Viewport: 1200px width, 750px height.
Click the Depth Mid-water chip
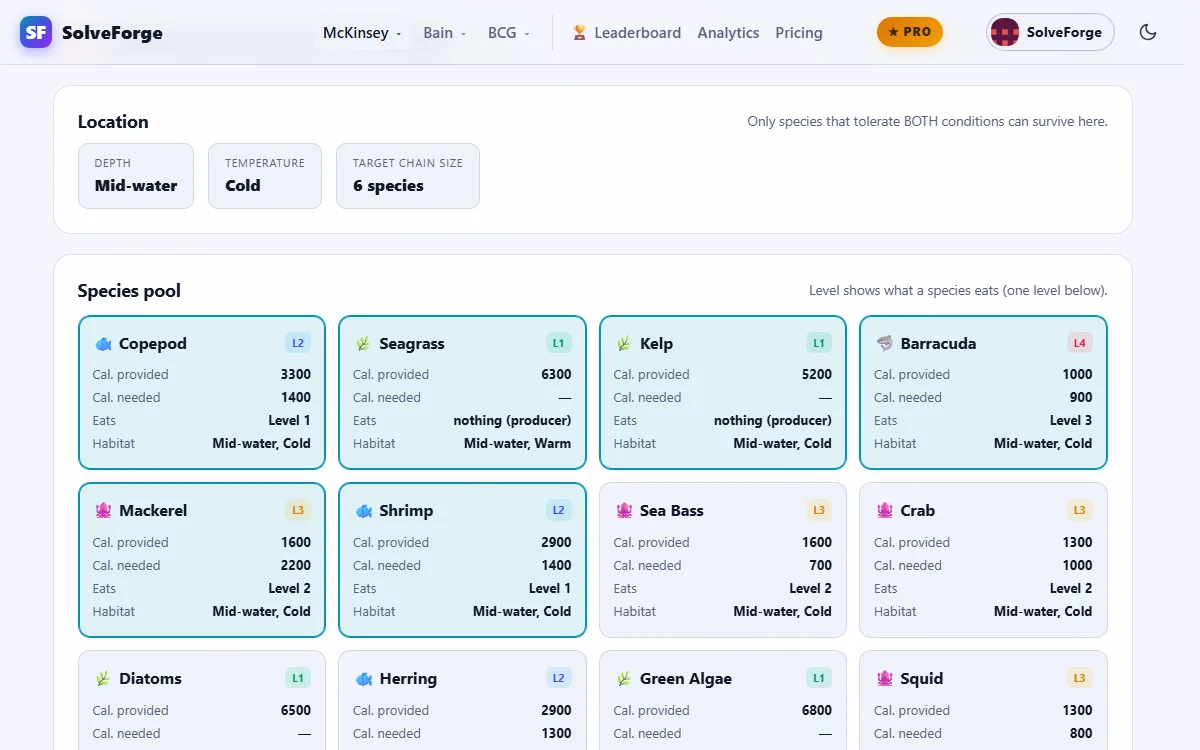coord(136,176)
